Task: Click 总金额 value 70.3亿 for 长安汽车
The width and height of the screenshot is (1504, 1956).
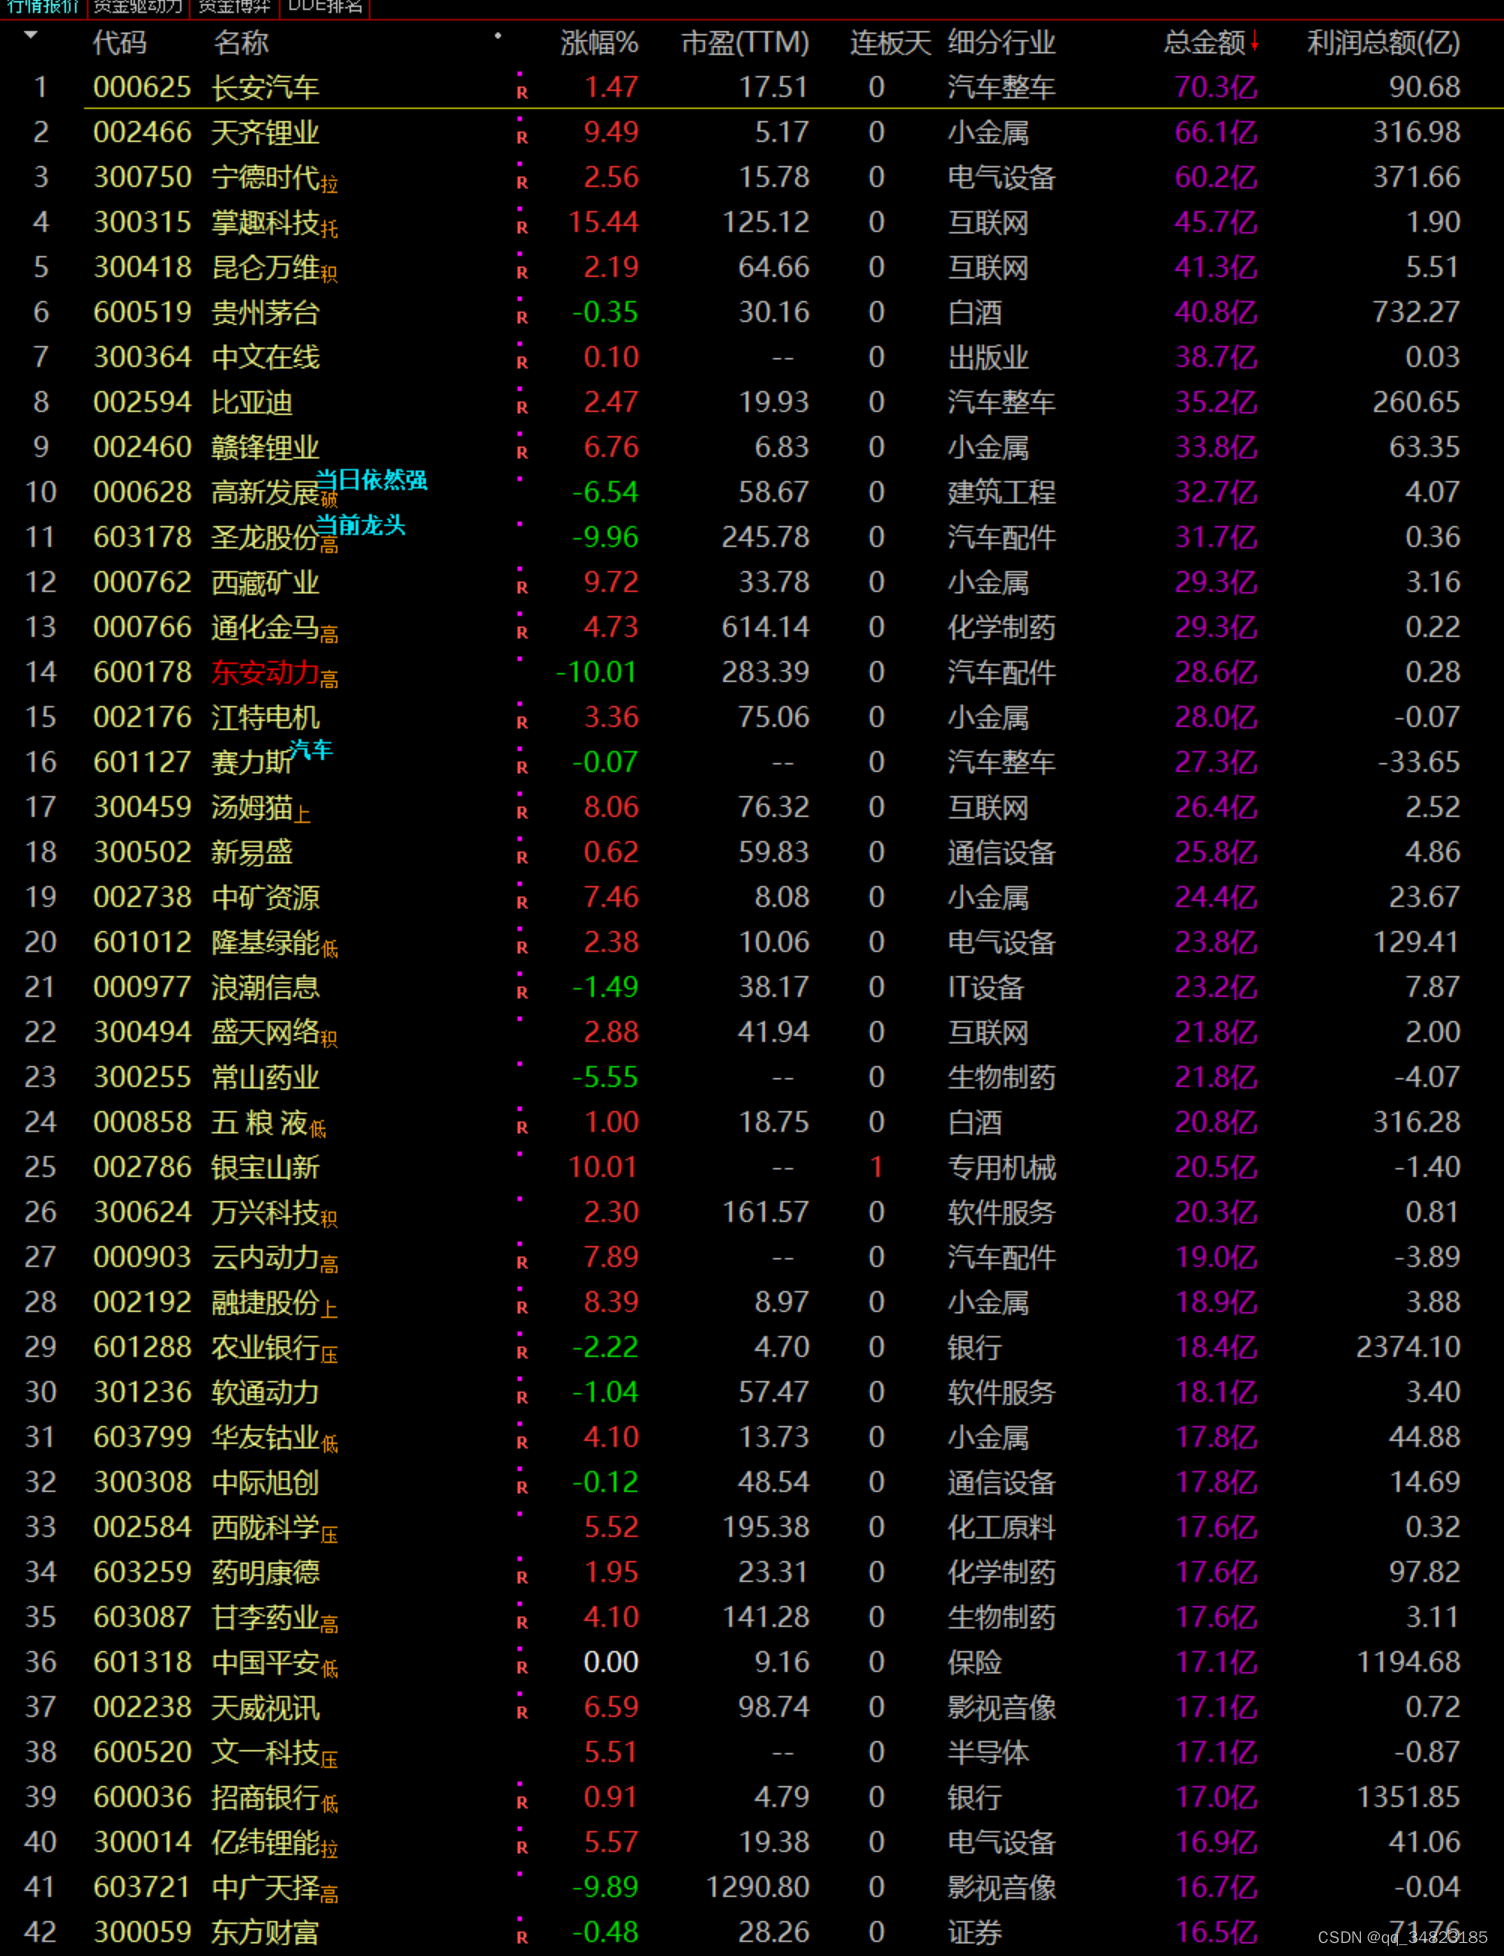Action: pos(1216,87)
